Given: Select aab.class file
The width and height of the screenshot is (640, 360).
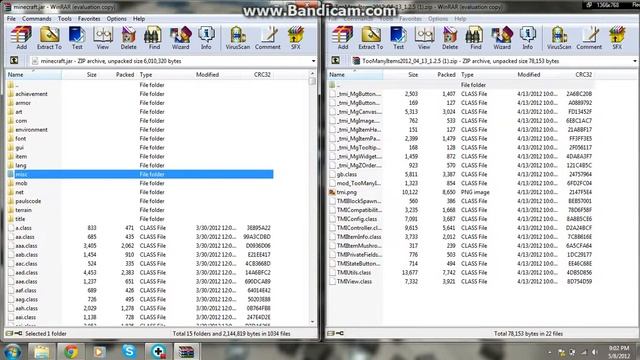Looking at the screenshot, I should pyautogui.click(x=26, y=255).
